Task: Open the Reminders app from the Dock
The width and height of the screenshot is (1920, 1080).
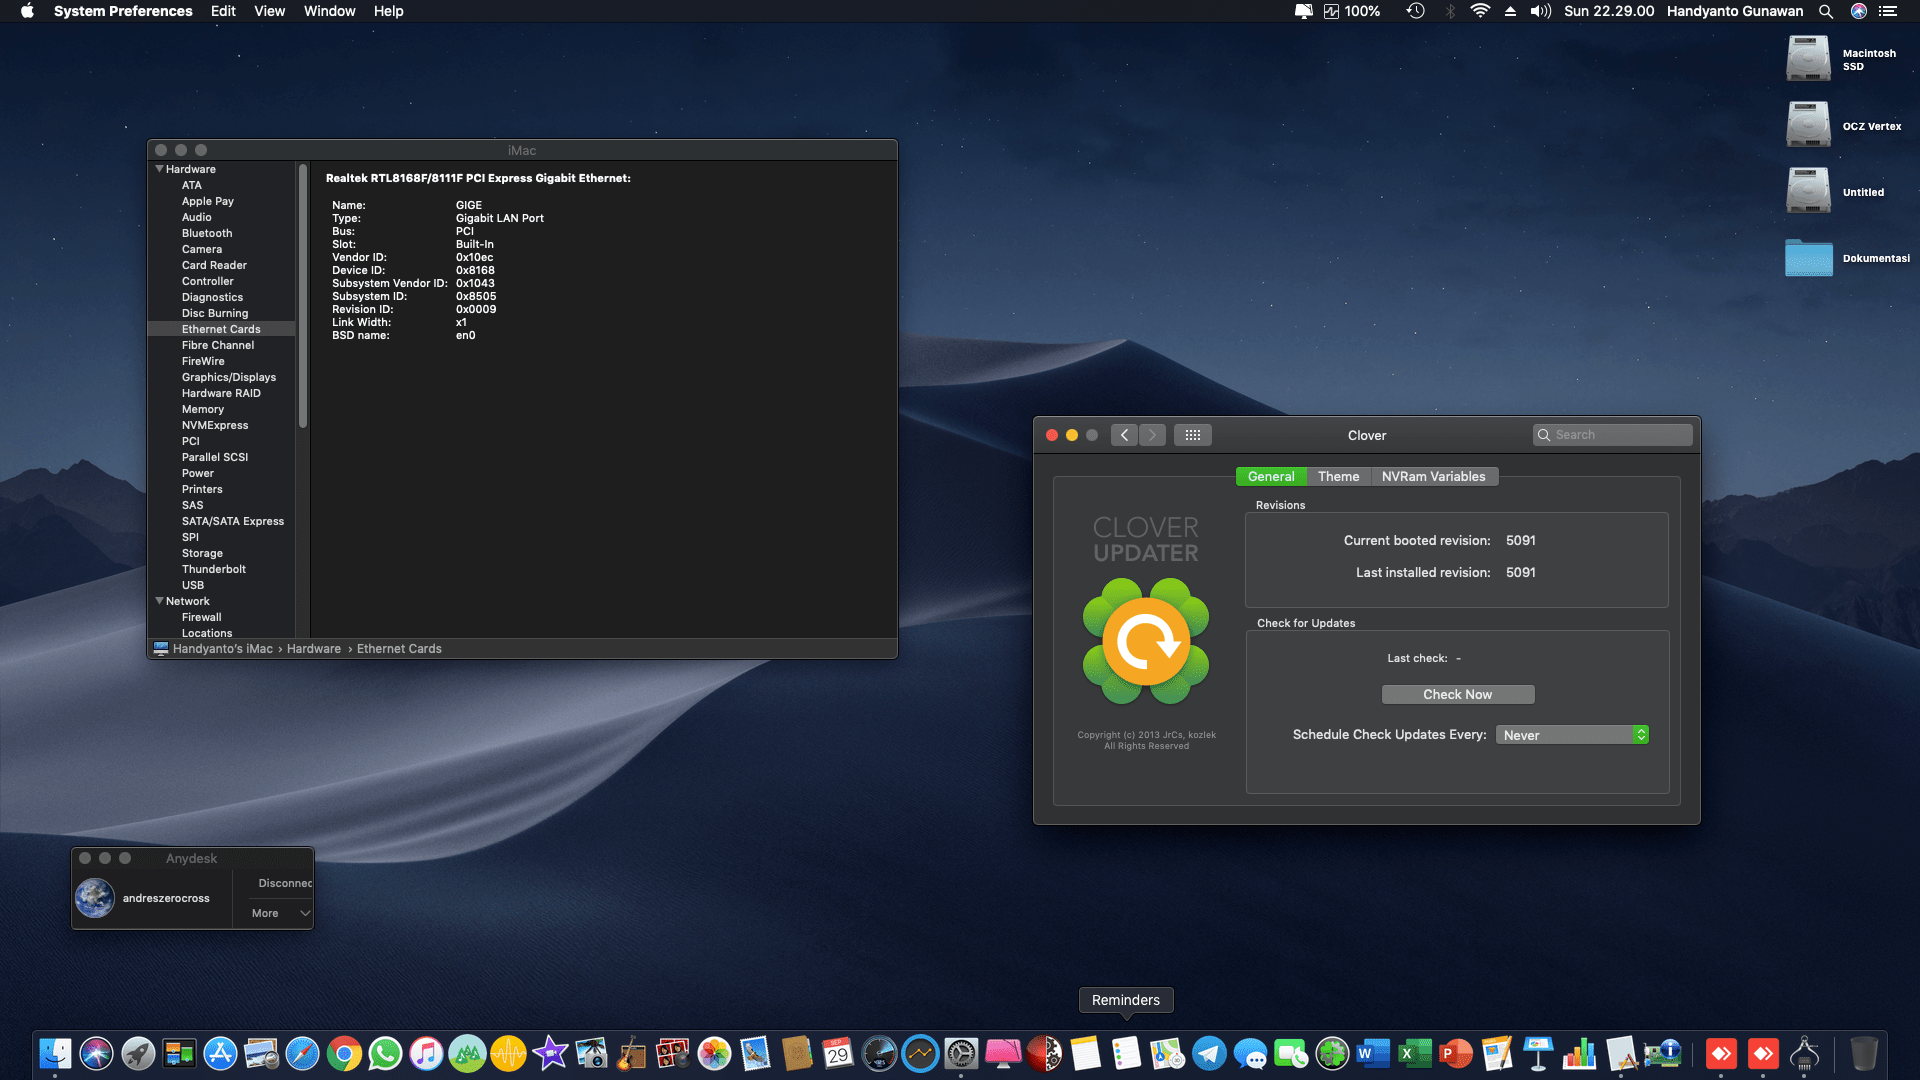Action: pyautogui.click(x=1125, y=1053)
